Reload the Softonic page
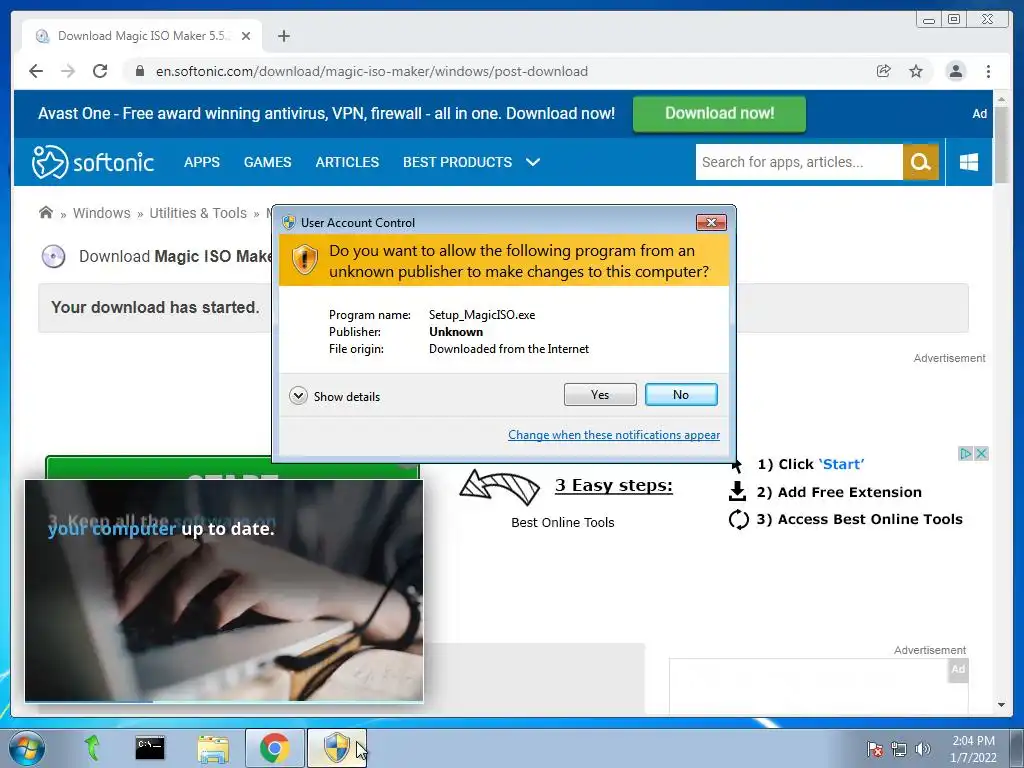Viewport: 1024px width, 768px height. (x=100, y=71)
